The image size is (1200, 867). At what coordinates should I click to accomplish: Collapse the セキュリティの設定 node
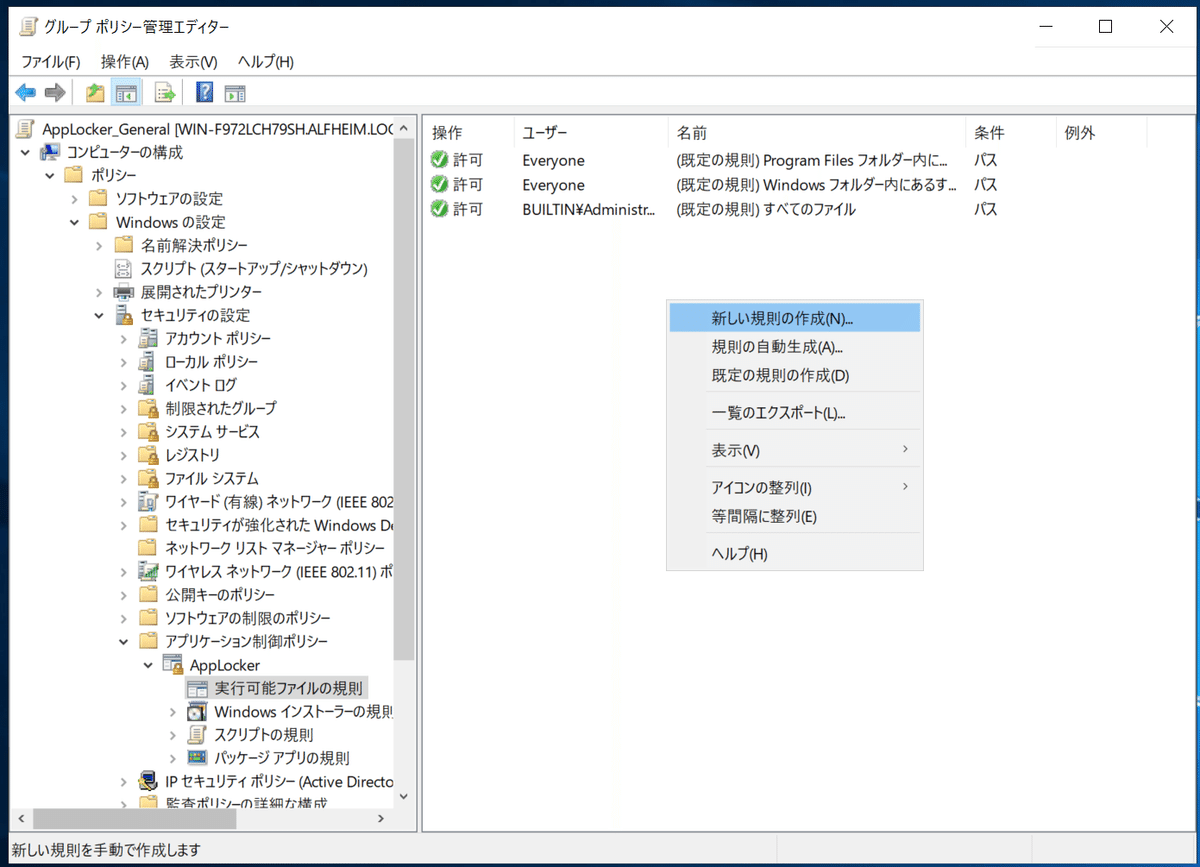tap(99, 315)
